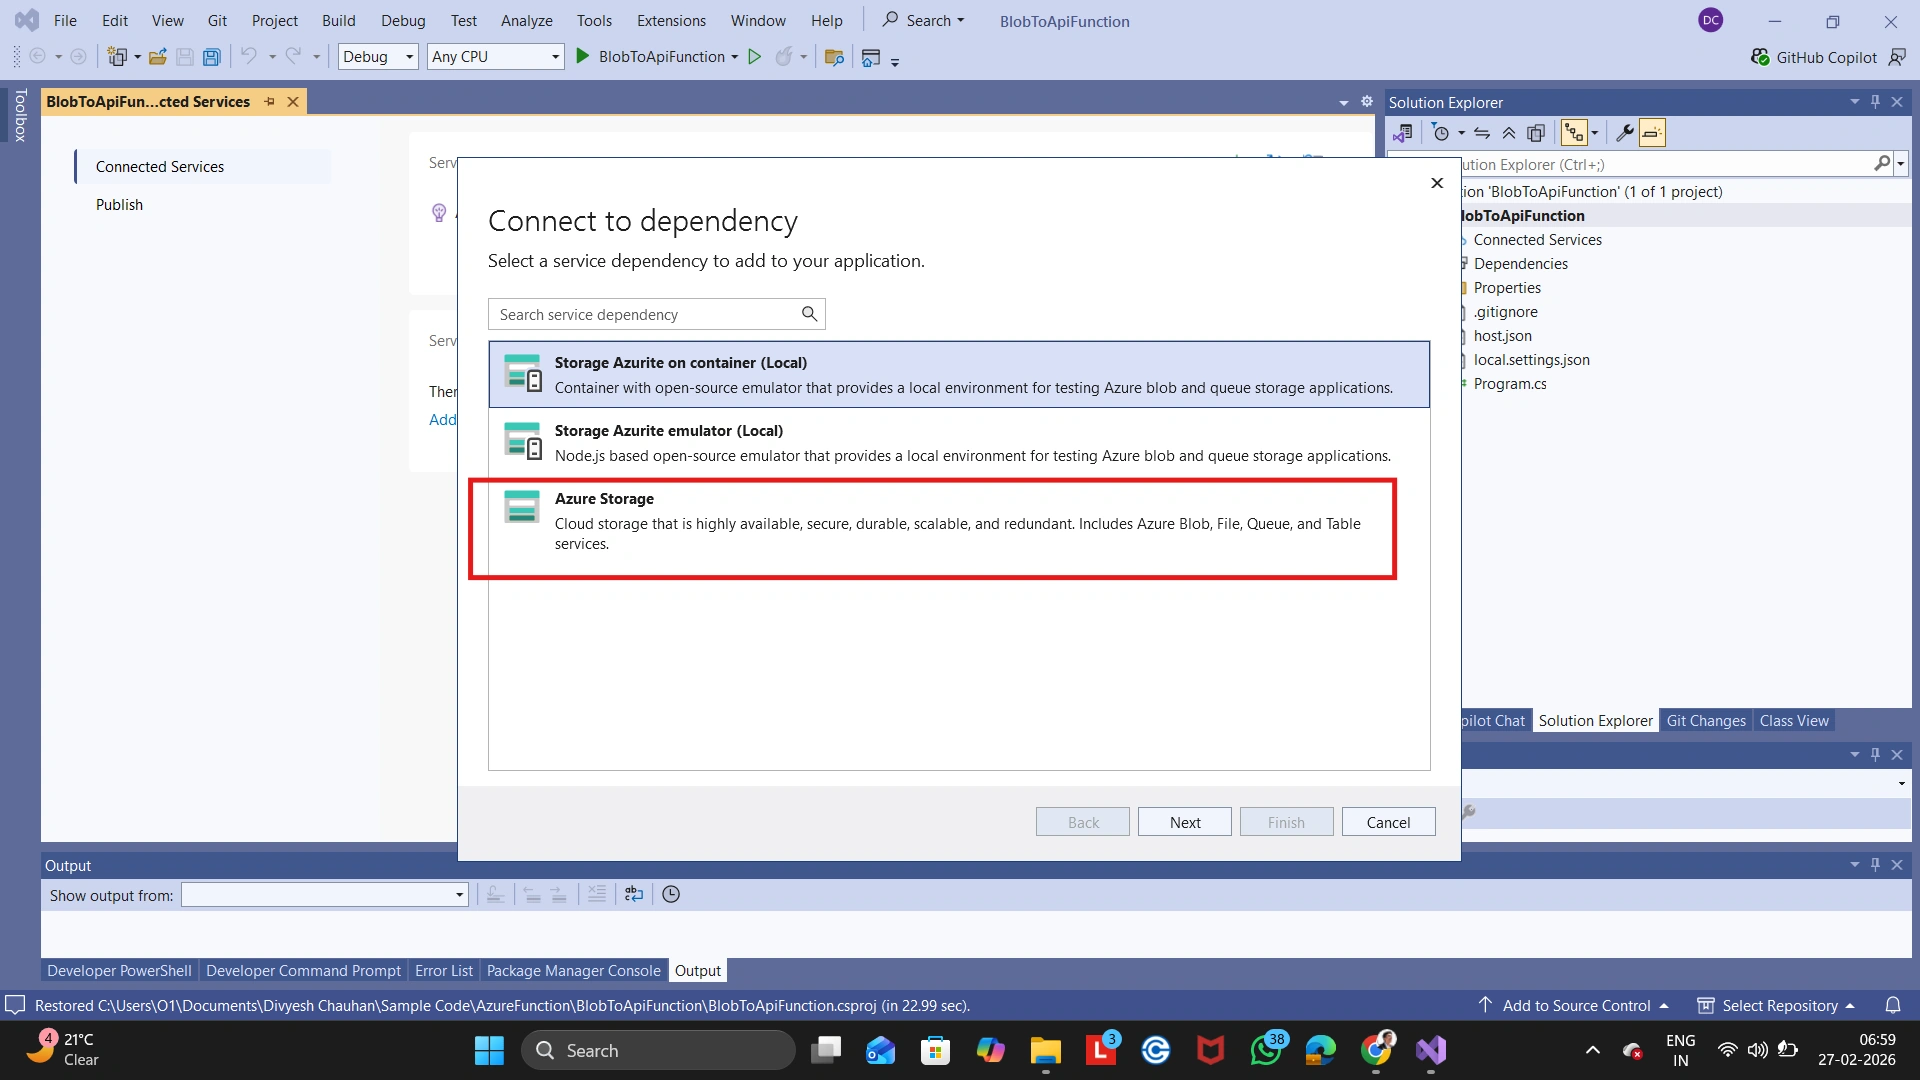This screenshot has width=1920, height=1080.
Task: Click Collapse All in Solution Explorer toolbar
Action: pyautogui.click(x=1509, y=133)
